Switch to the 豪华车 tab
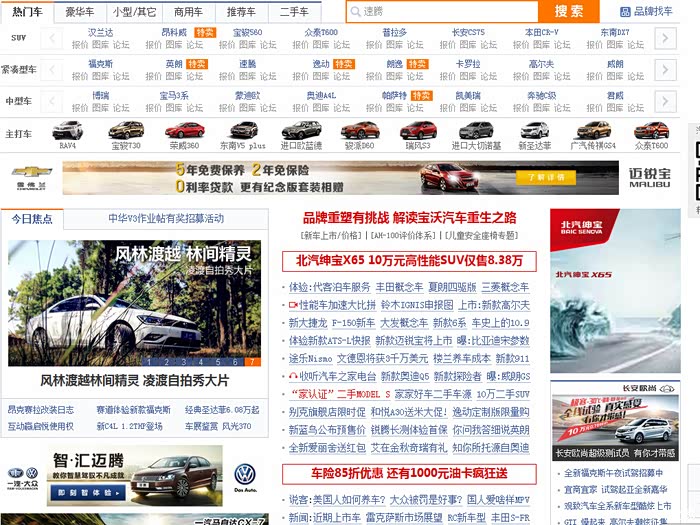 click(x=80, y=12)
